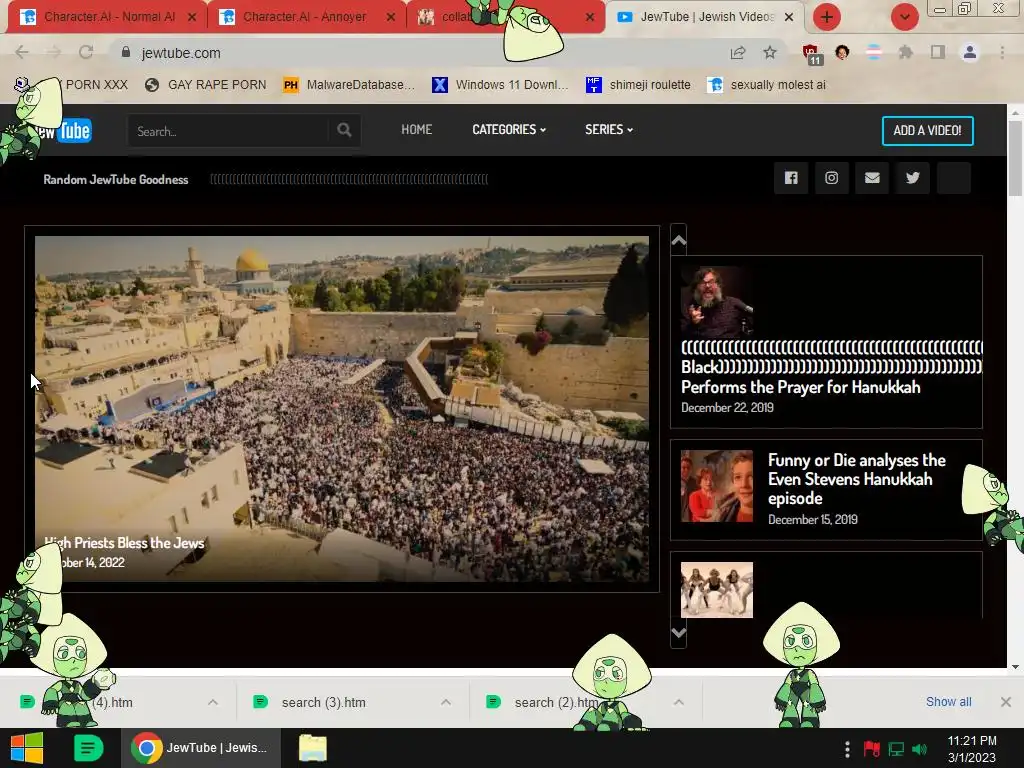
Task: Open the search (3).htm download item
Action: point(323,702)
